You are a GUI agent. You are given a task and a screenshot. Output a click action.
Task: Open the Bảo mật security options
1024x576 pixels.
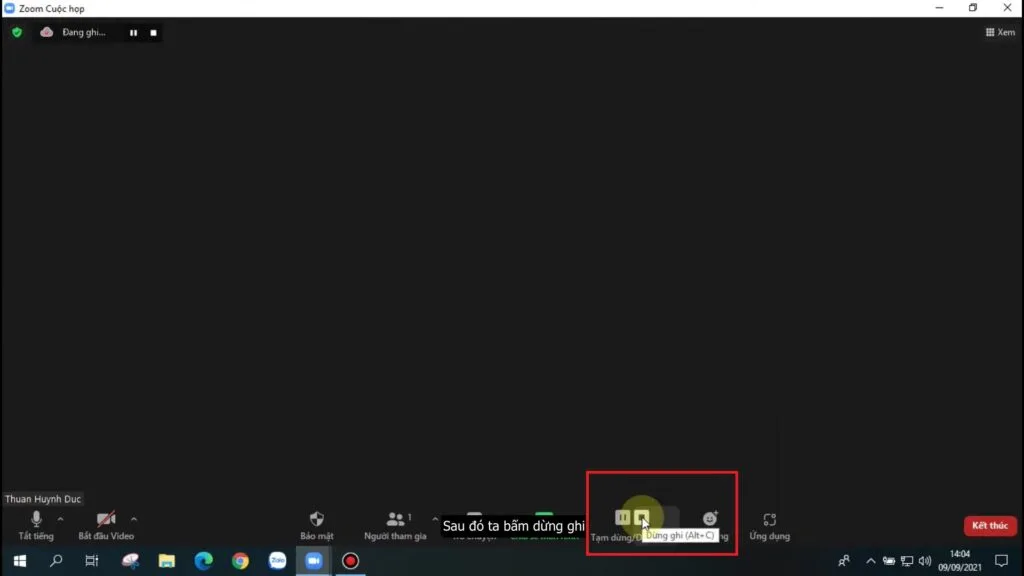(x=316, y=523)
